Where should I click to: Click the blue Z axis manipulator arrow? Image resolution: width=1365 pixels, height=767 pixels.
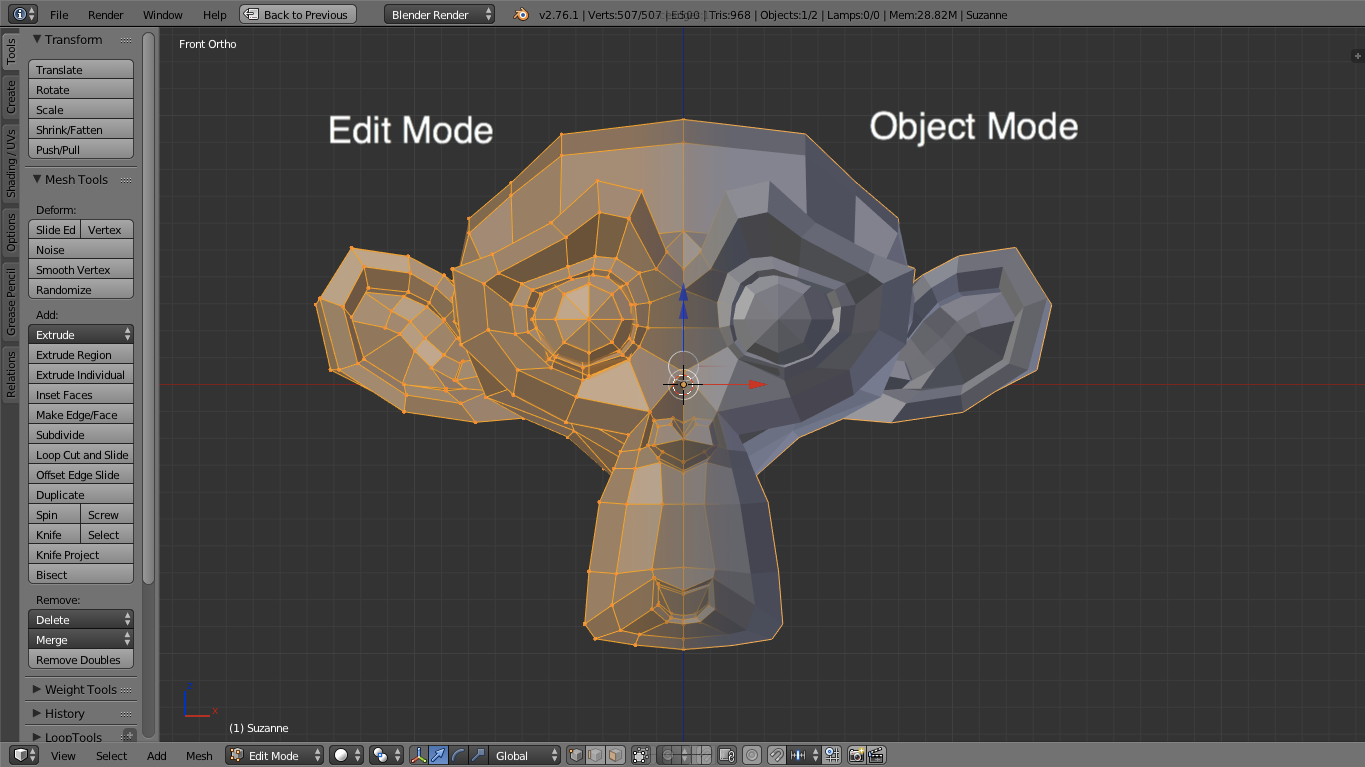pyautogui.click(x=683, y=293)
